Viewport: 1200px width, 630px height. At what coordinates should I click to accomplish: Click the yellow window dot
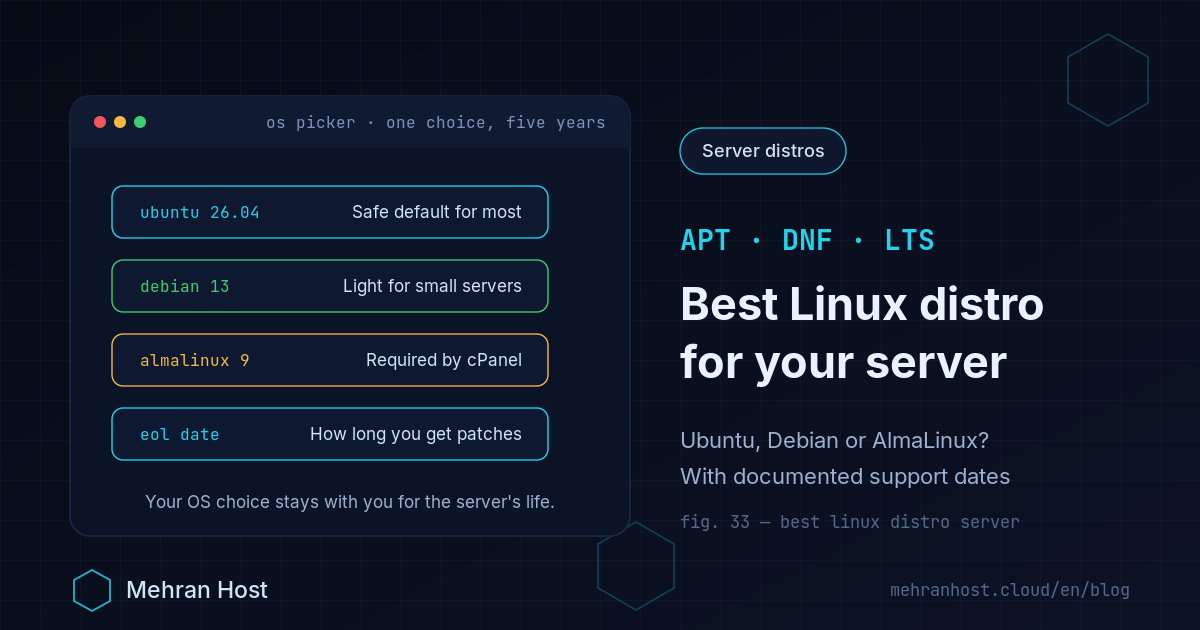coord(120,122)
